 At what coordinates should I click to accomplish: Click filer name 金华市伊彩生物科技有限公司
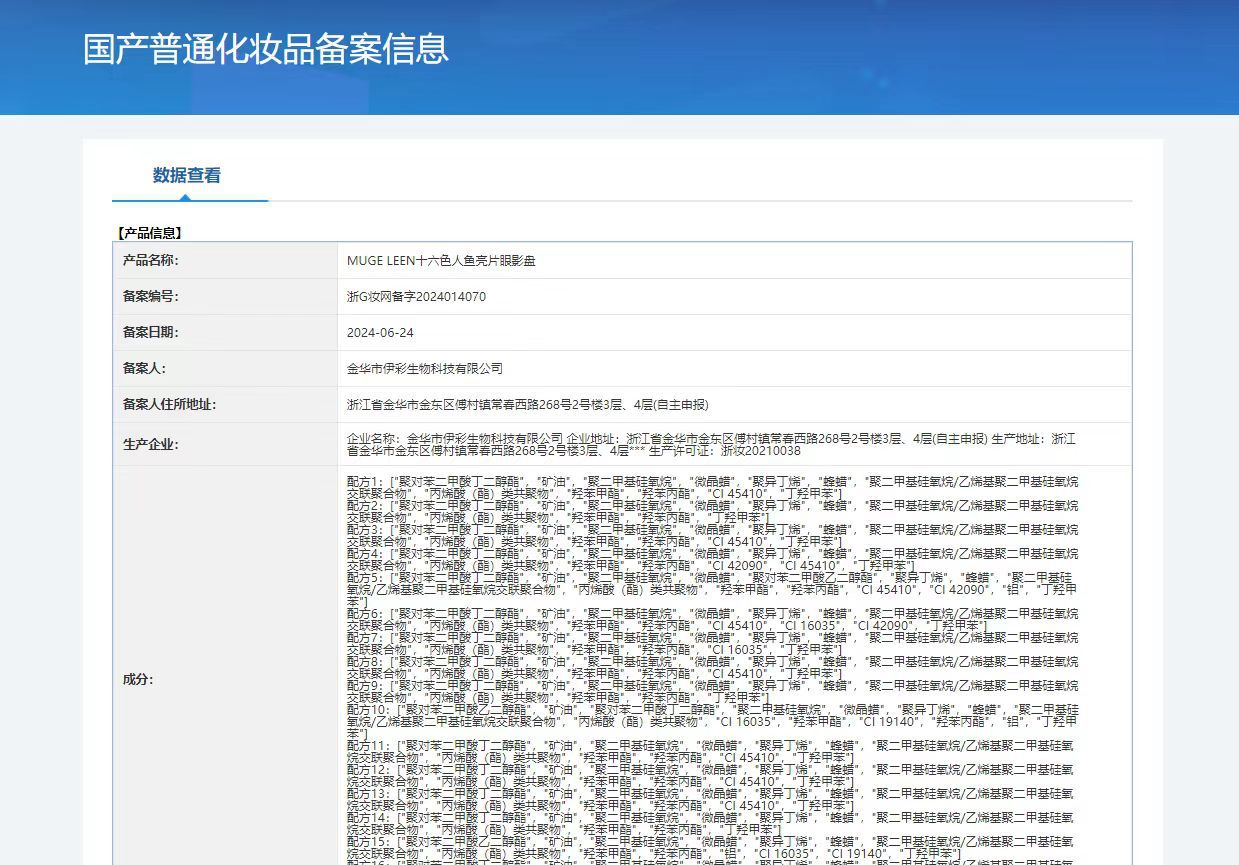[425, 369]
